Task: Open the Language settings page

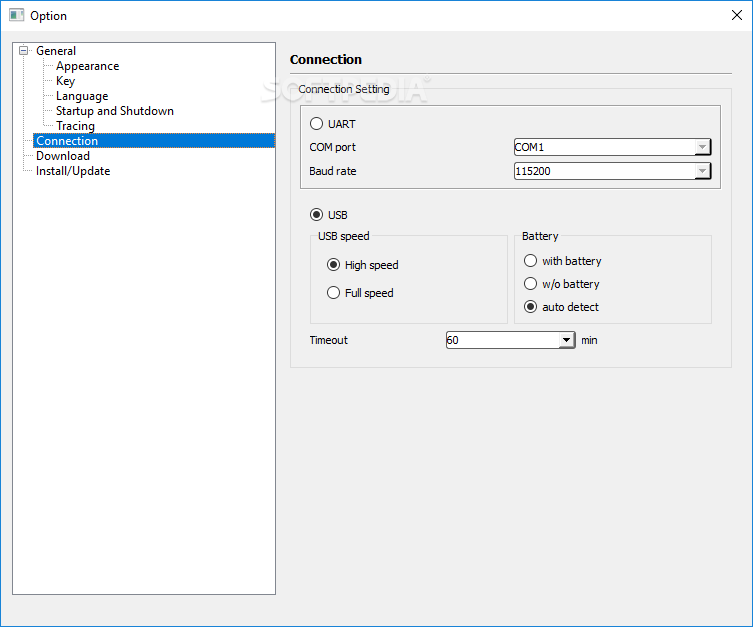Action: pos(82,96)
